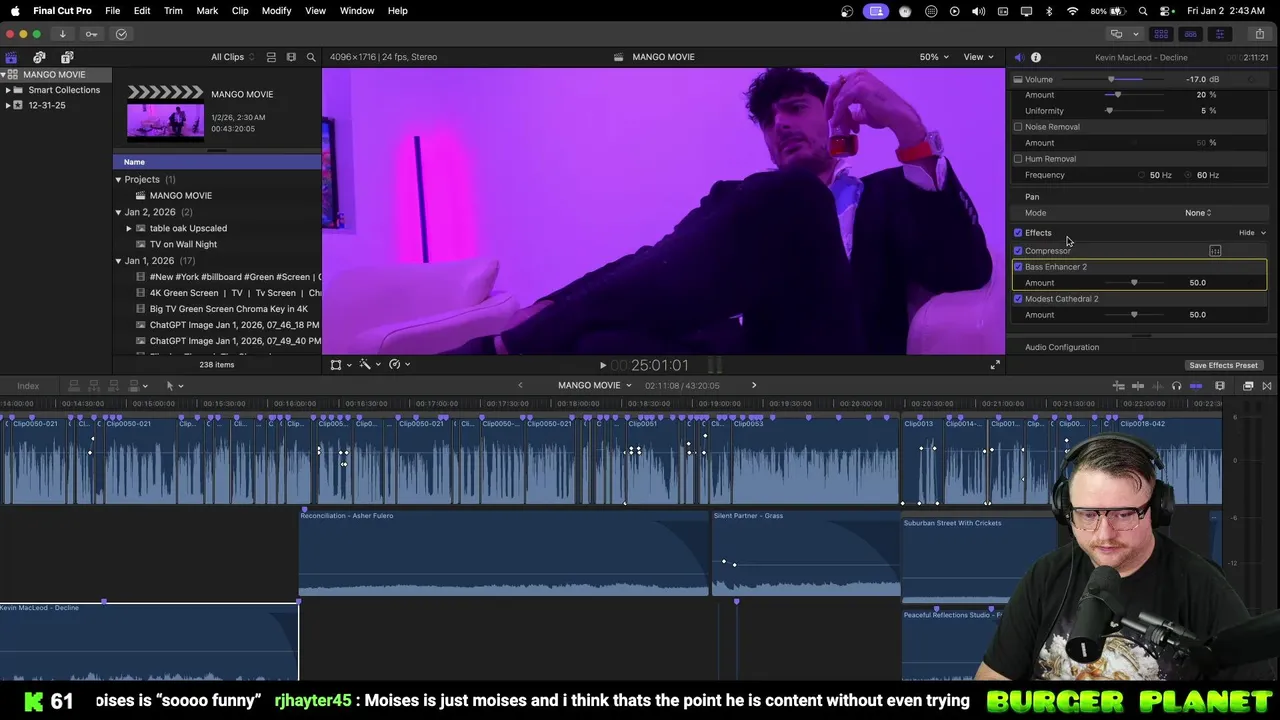1280x720 pixels.
Task: Toggle the Timeline show/hide button
Action: 1190,34
